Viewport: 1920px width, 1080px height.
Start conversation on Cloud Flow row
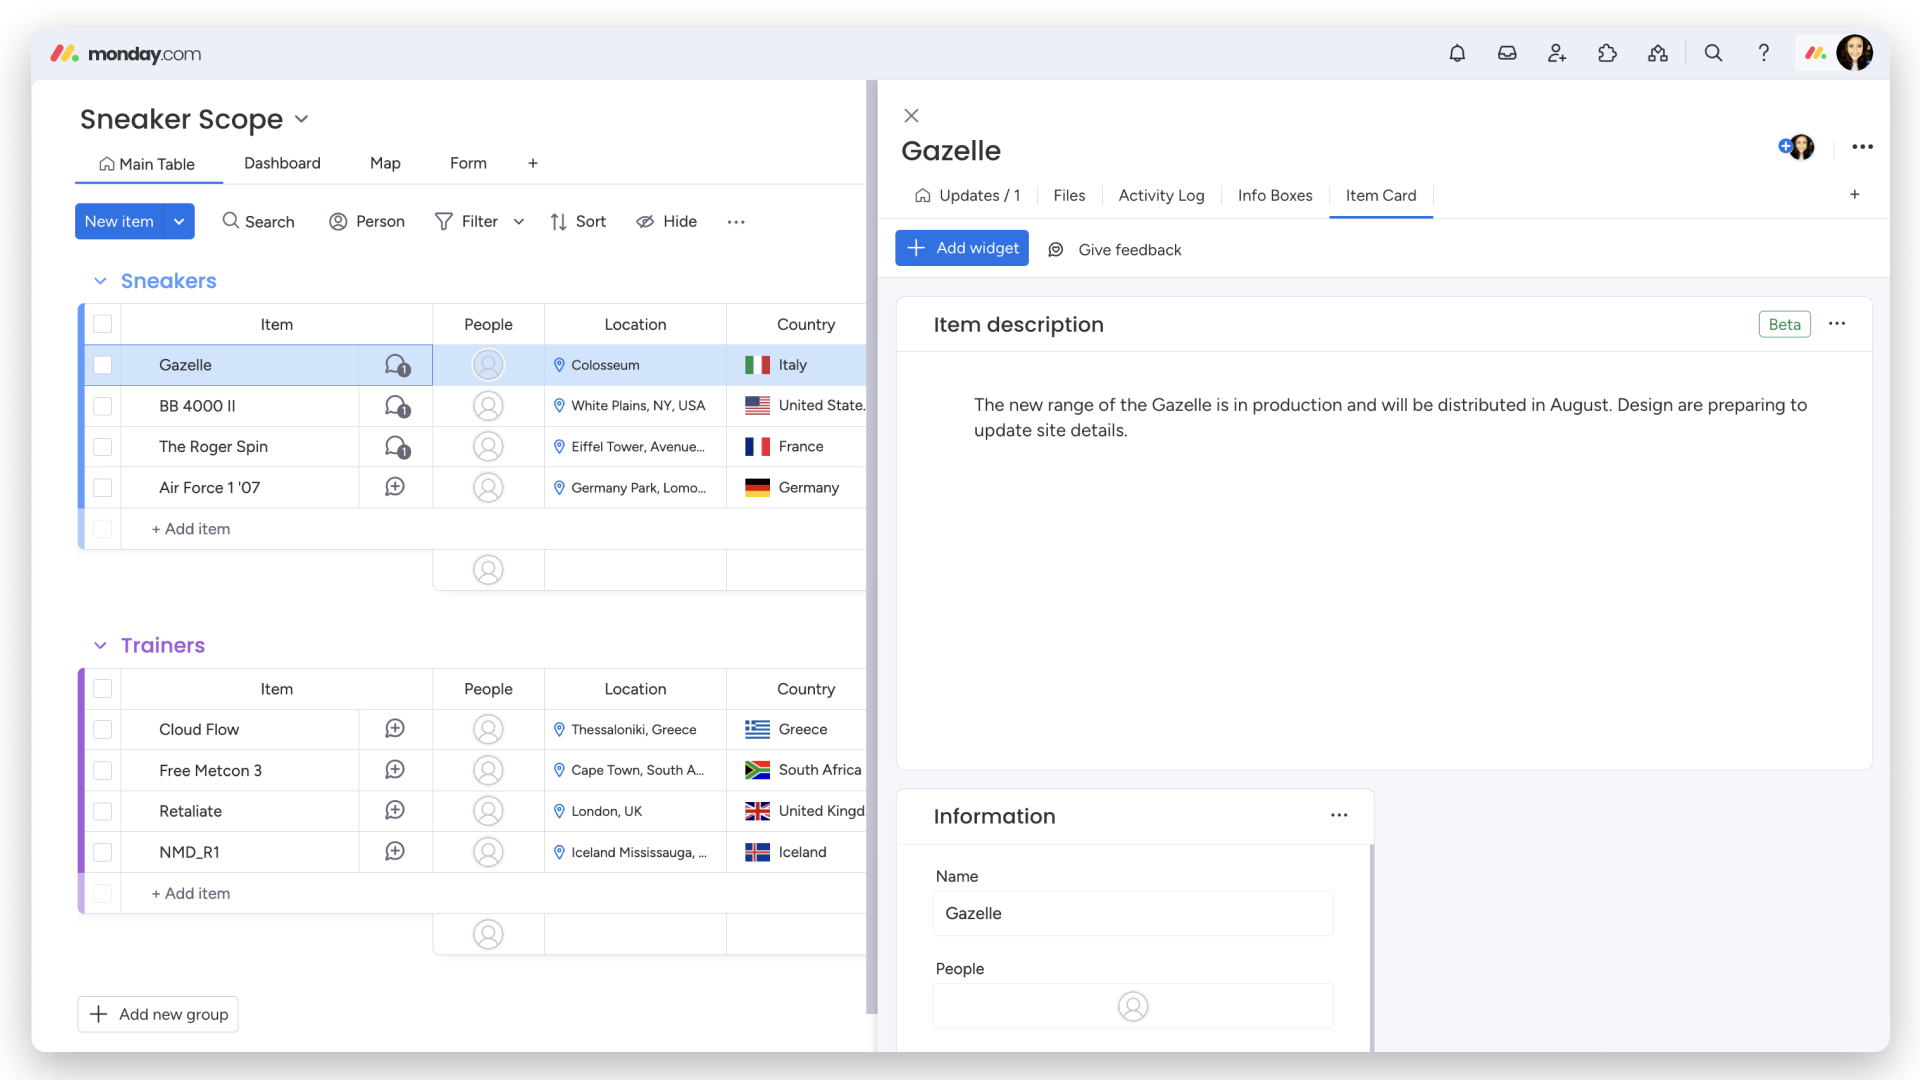pos(395,729)
